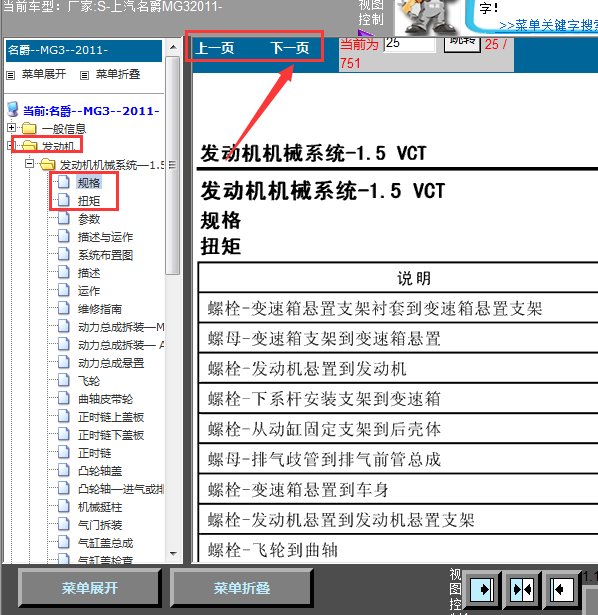Screen dimensions: 598x615
Task: Open the 运作 document item
Action: (x=89, y=291)
